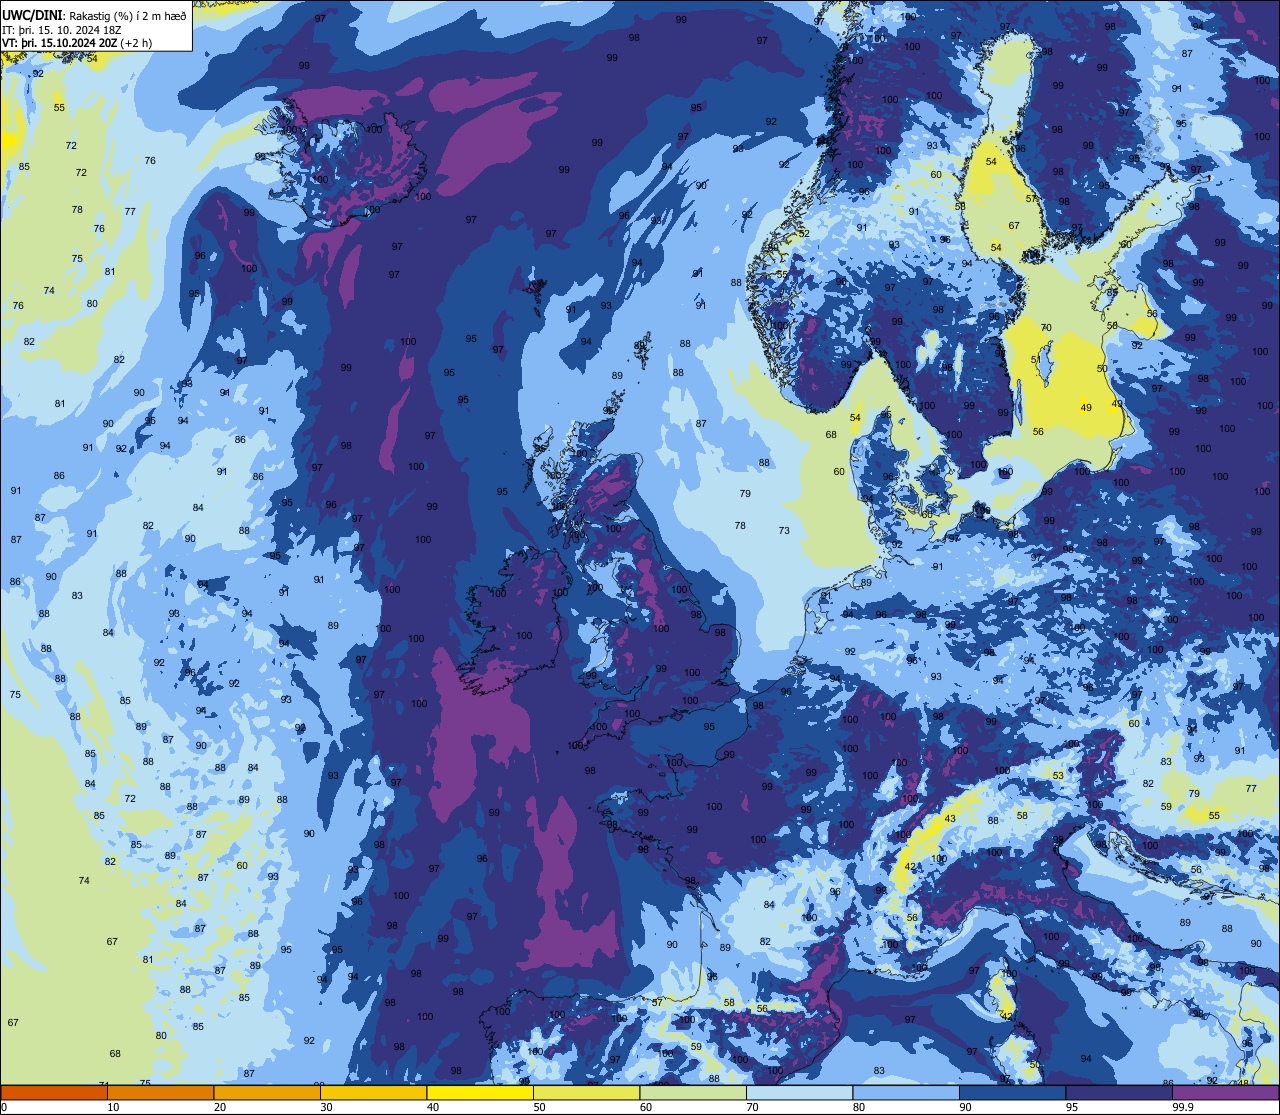The width and height of the screenshot is (1280, 1115).
Task: Click the "IT: þri. 15. 10. 2024 18Z" line
Action: click(62, 30)
